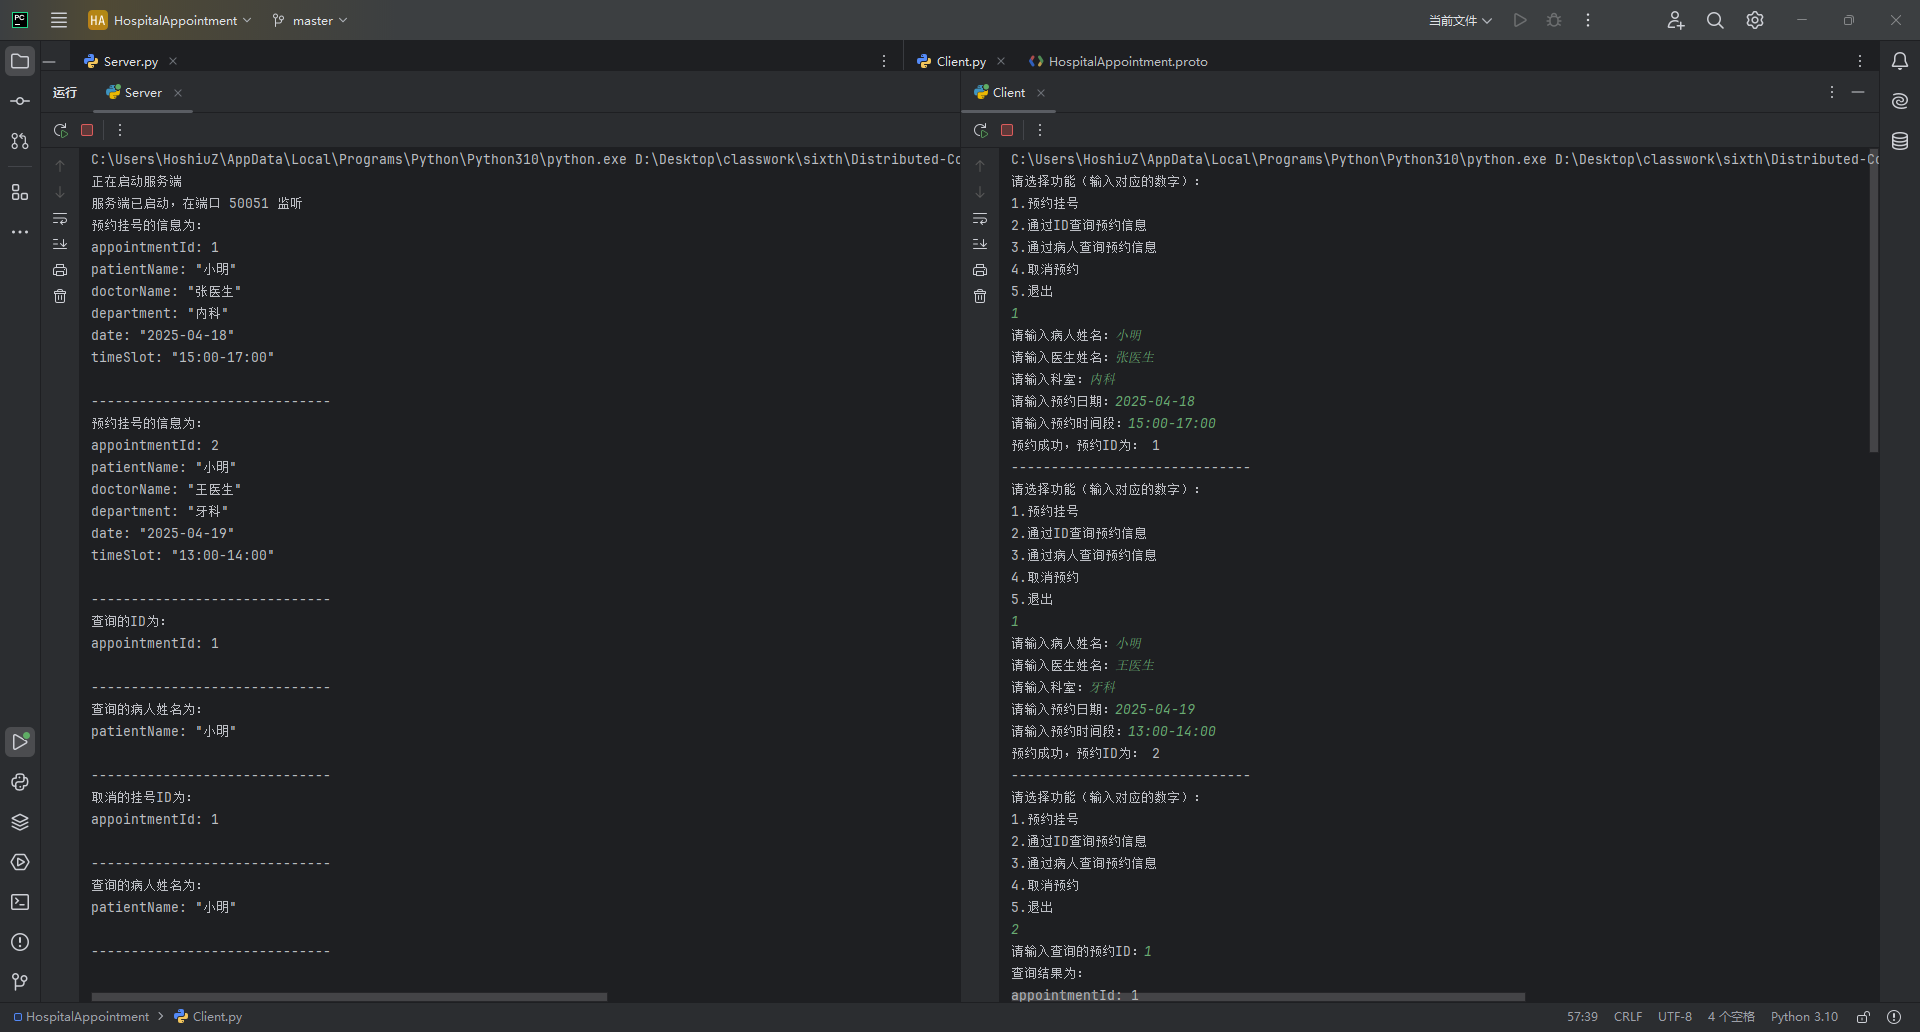Hide the Run tool window
Screen dimensions: 1920x1032
pyautogui.click(x=1858, y=92)
